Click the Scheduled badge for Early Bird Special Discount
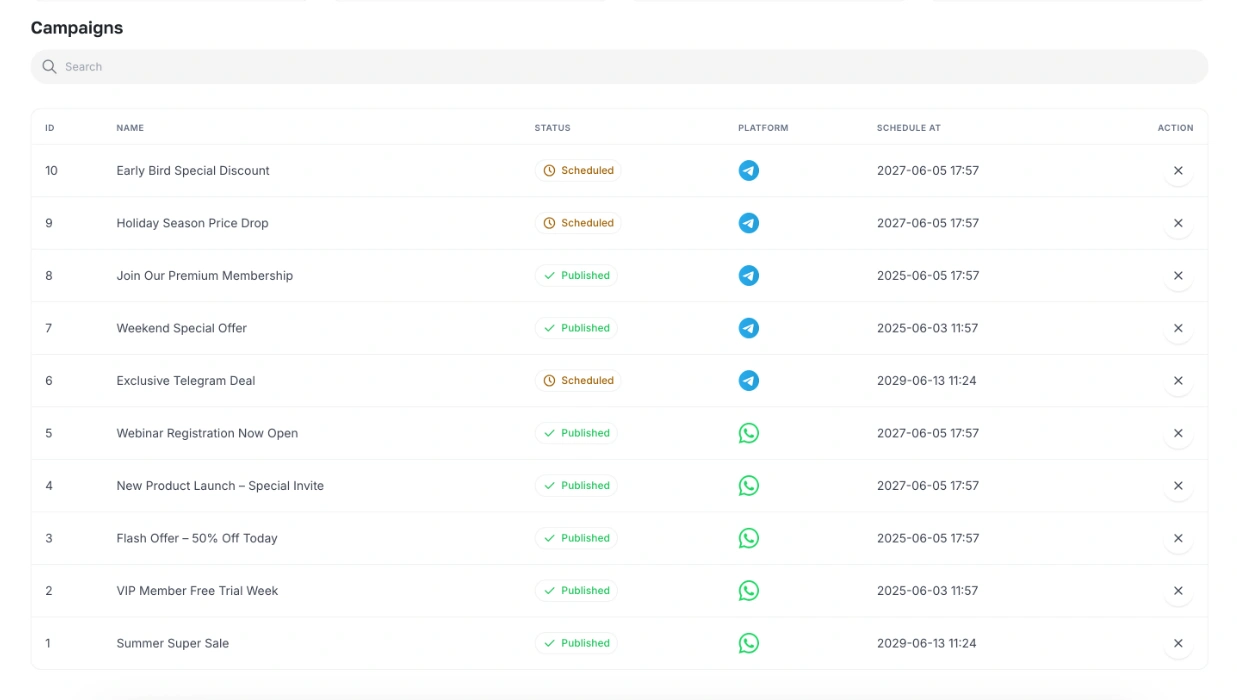Screen dimensions: 1237x700 pyautogui.click(x=578, y=171)
